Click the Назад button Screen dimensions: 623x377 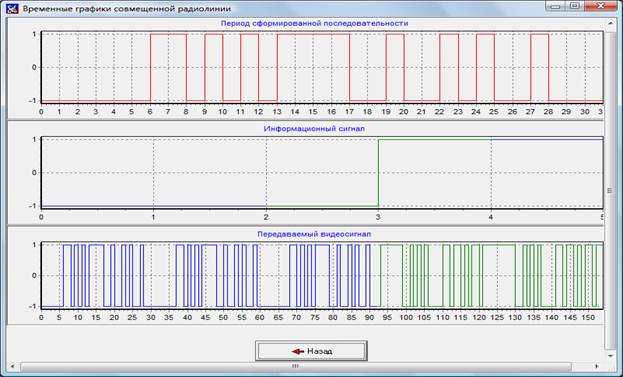[311, 351]
